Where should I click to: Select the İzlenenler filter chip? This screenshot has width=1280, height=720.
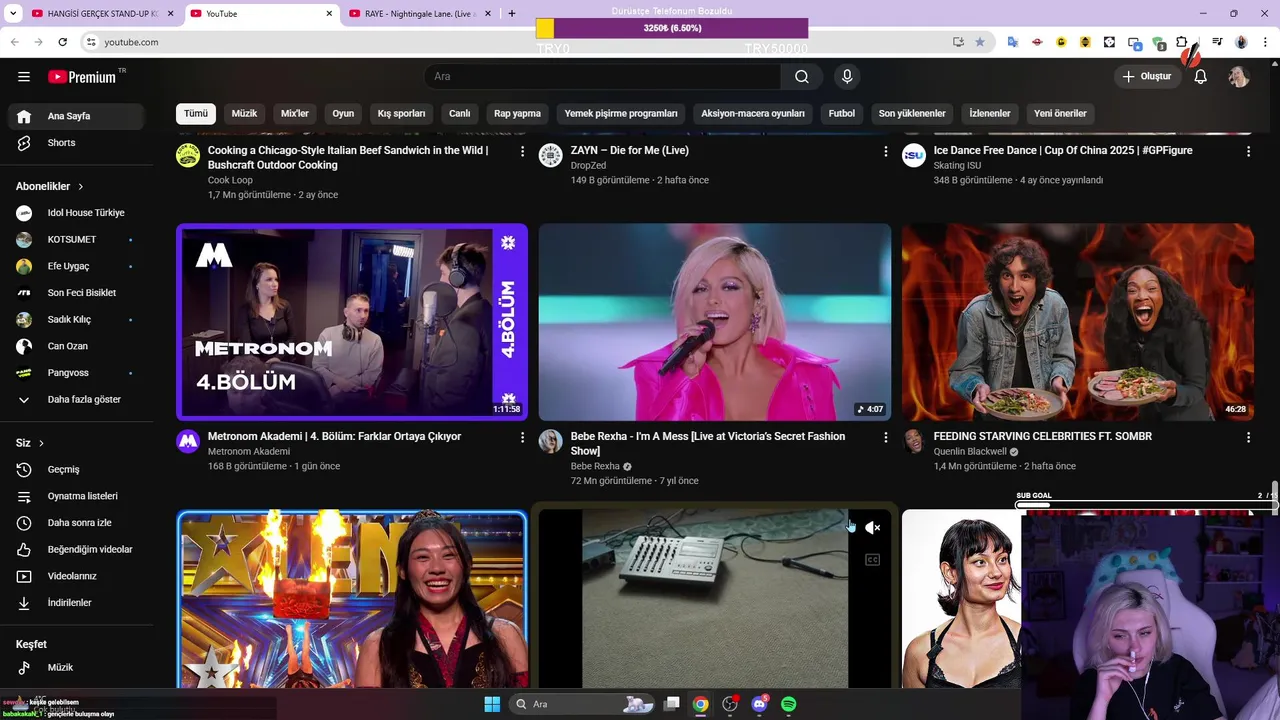[990, 113]
